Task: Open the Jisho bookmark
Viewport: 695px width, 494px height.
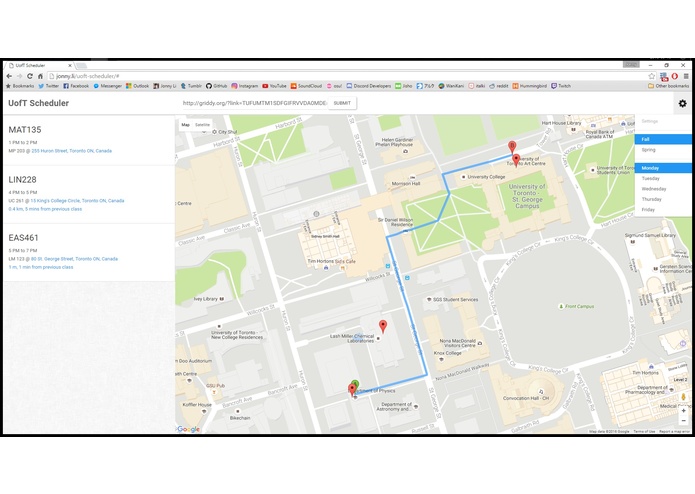Action: pos(404,86)
